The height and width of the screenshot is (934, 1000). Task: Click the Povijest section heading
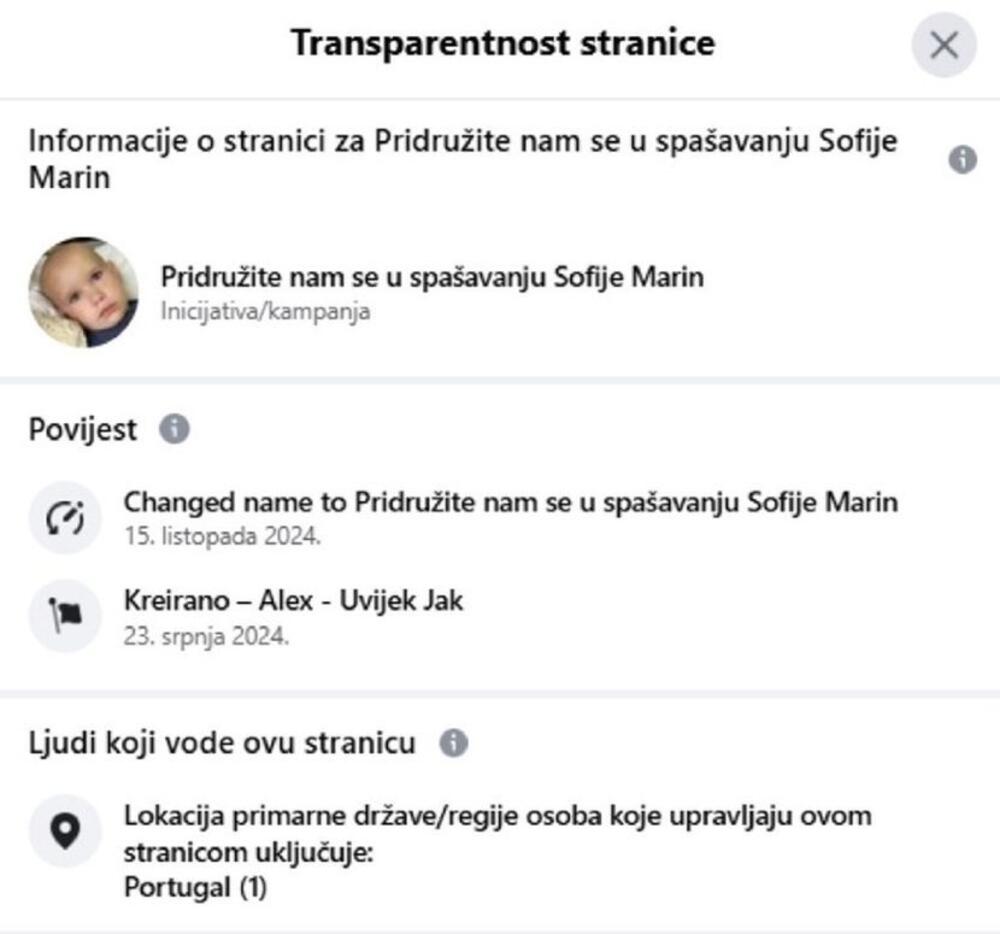83,430
